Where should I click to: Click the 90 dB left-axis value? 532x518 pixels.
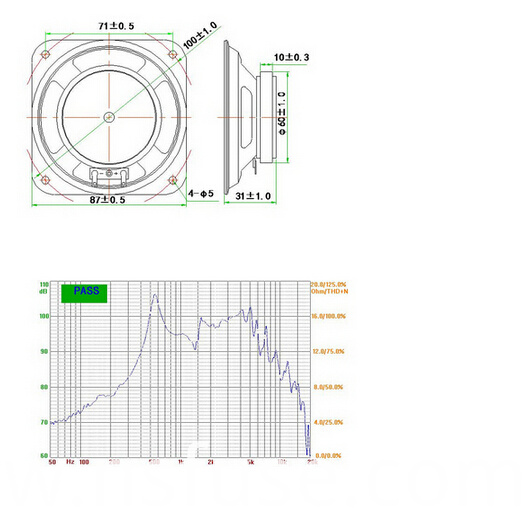tap(44, 351)
